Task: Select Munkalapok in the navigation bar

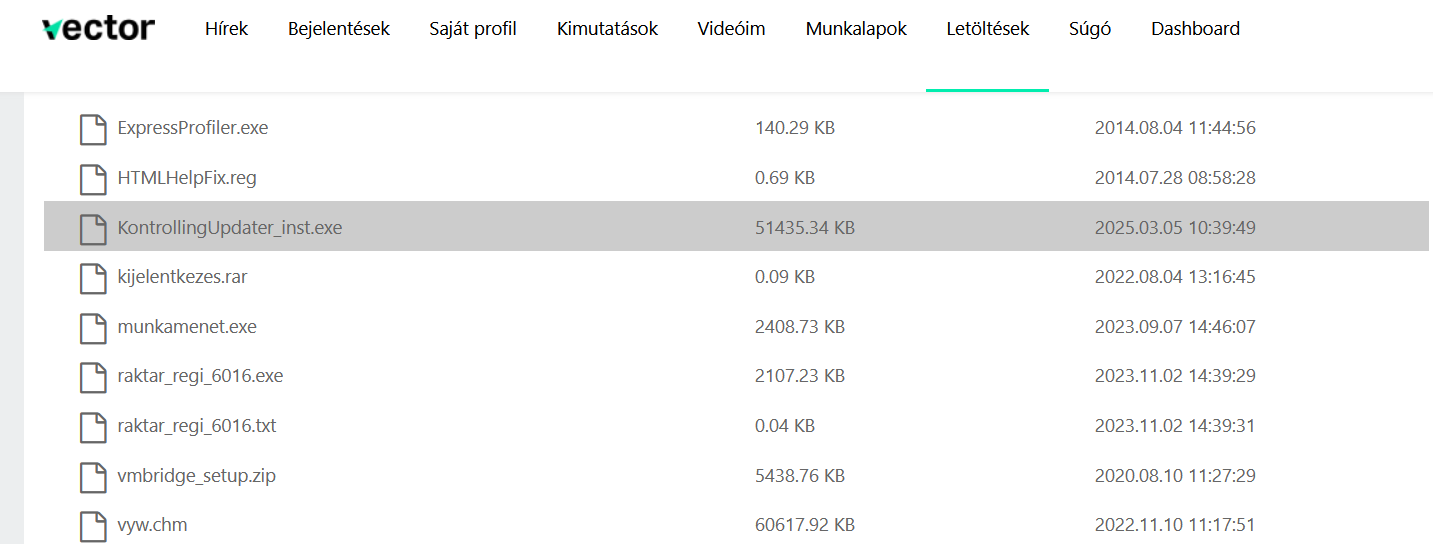Action: [x=856, y=29]
